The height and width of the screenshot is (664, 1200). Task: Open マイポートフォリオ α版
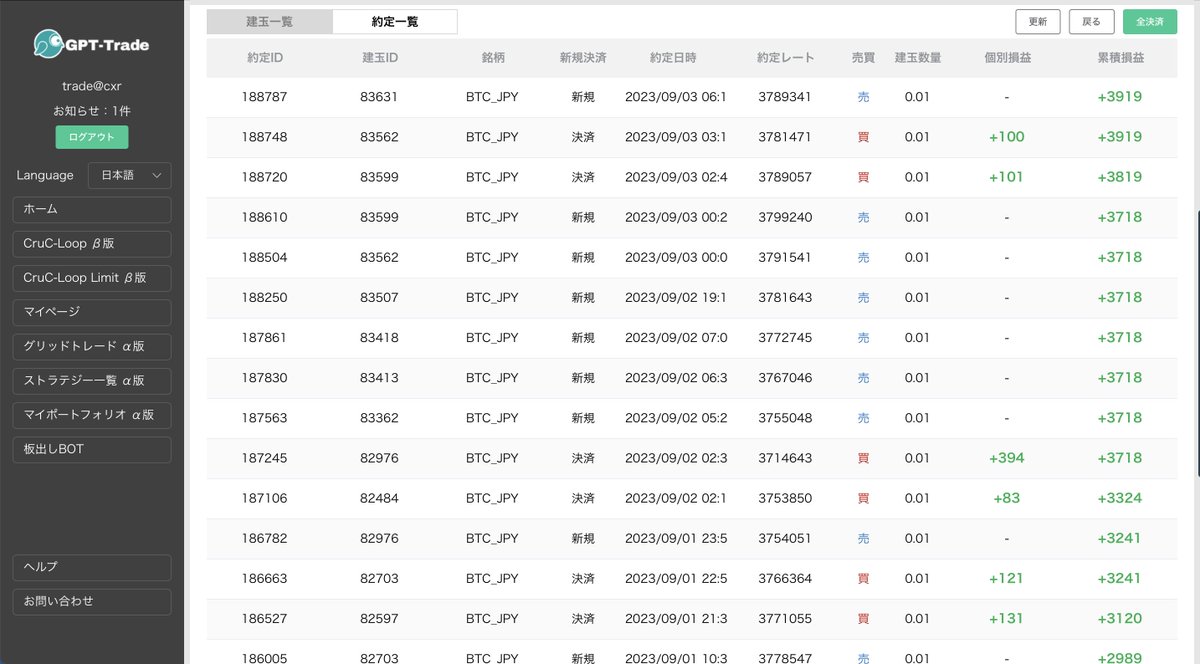pos(91,415)
